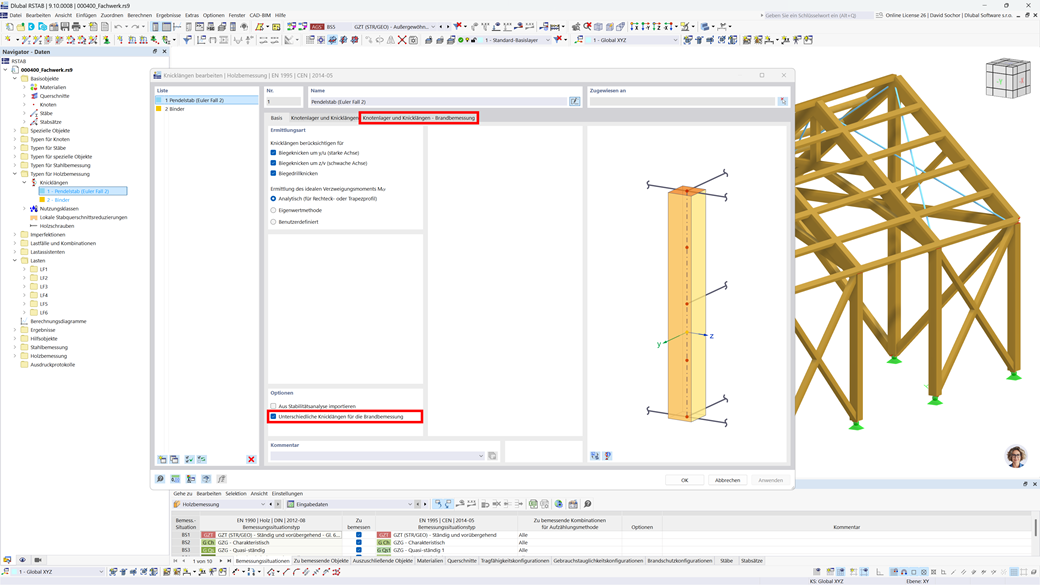Collapse the Lasten tree node

[15, 261]
